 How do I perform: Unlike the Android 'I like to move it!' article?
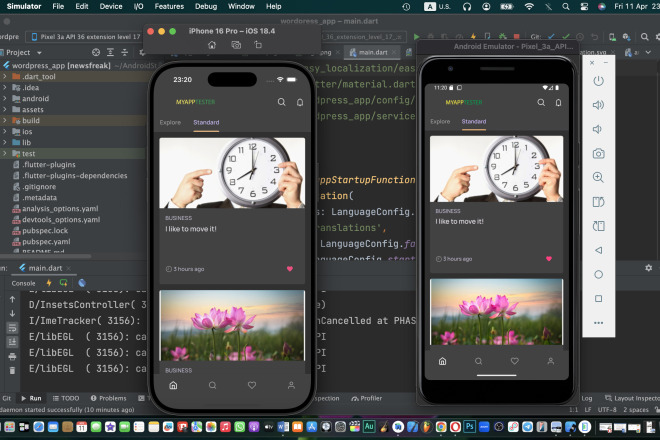pos(548,259)
